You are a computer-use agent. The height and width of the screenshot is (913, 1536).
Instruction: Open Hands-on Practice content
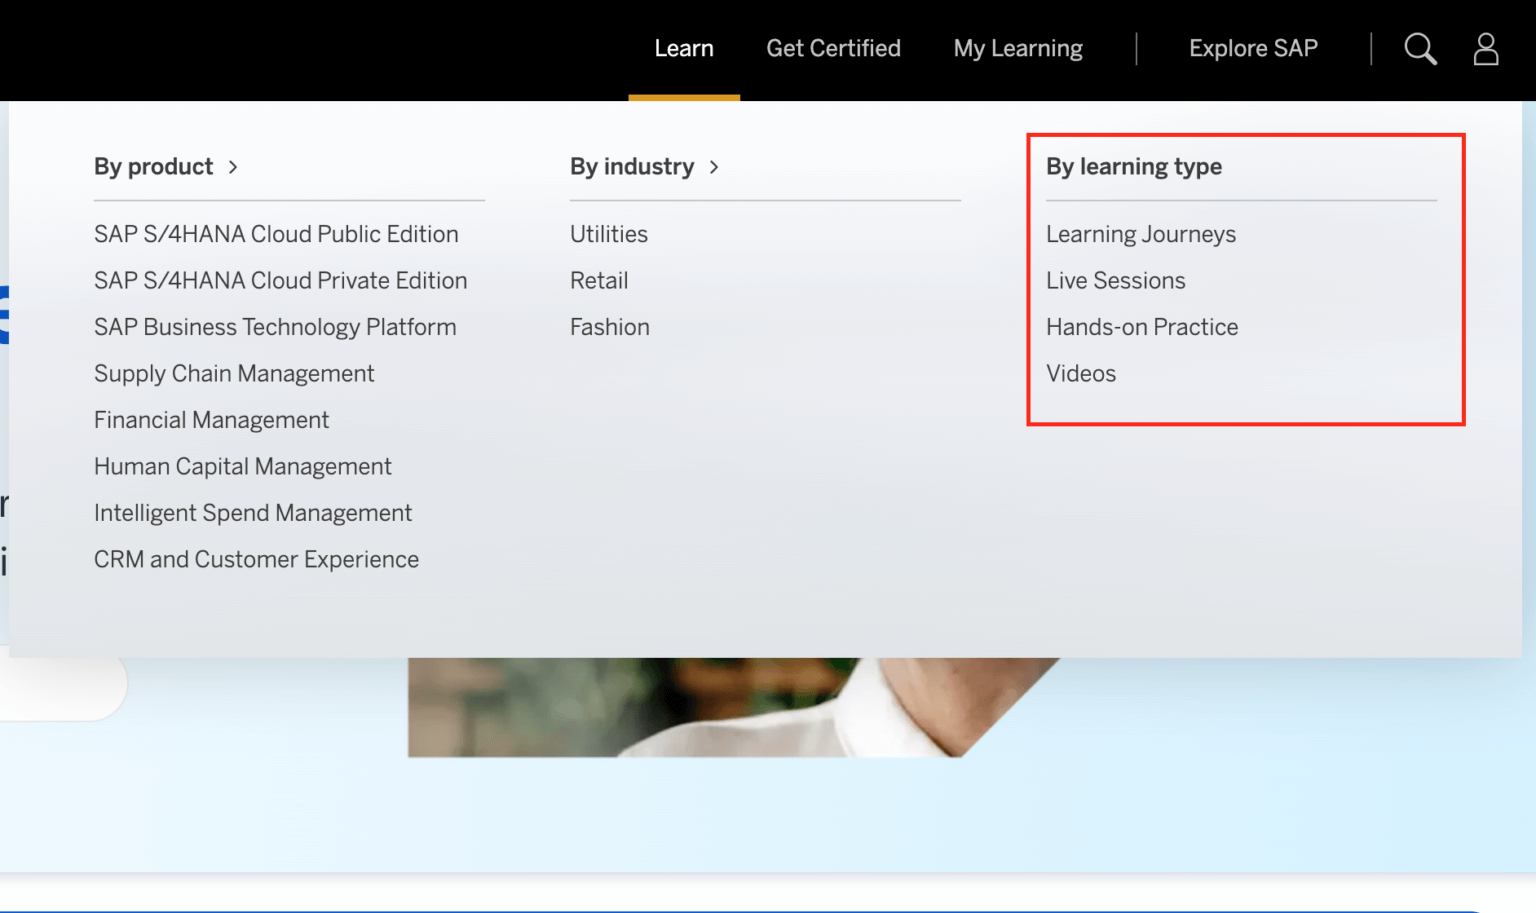[1142, 327]
